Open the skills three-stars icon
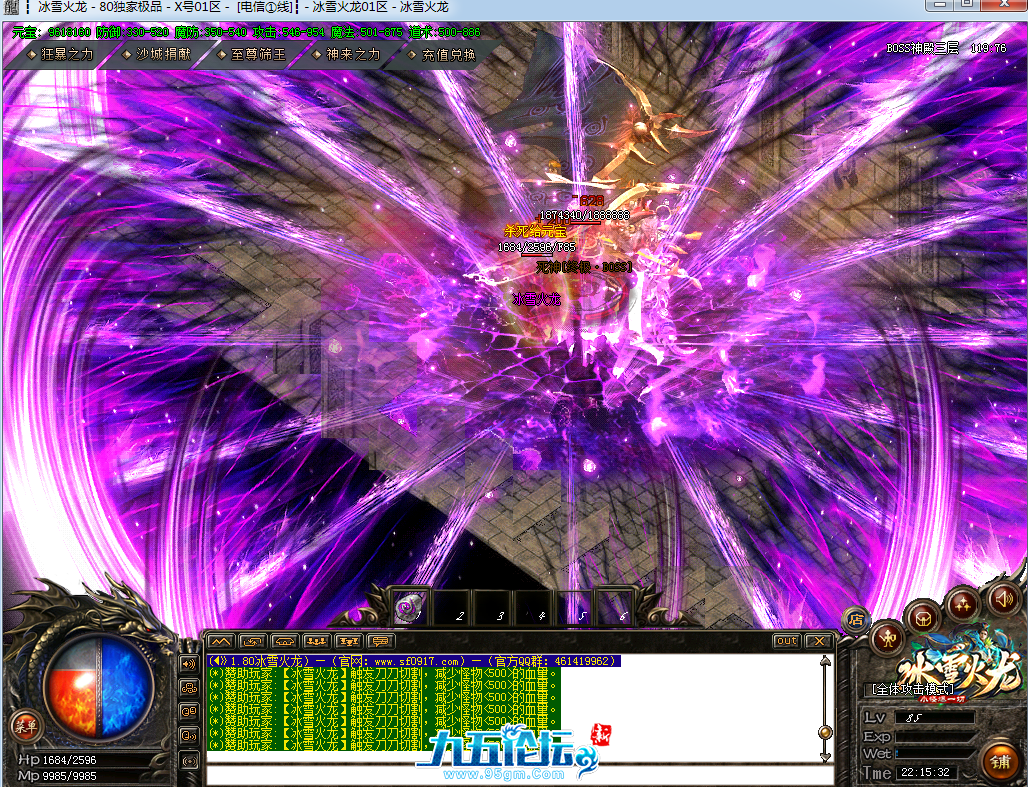 [x=962, y=603]
